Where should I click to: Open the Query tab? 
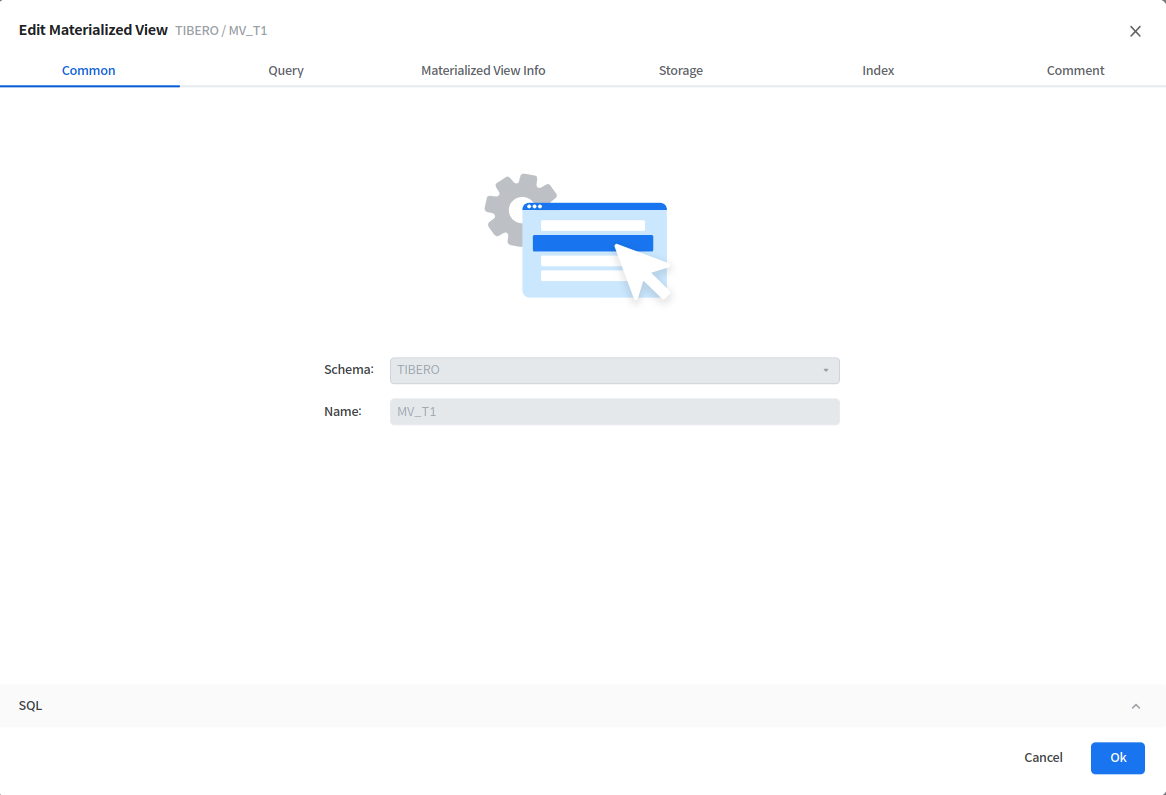point(286,71)
